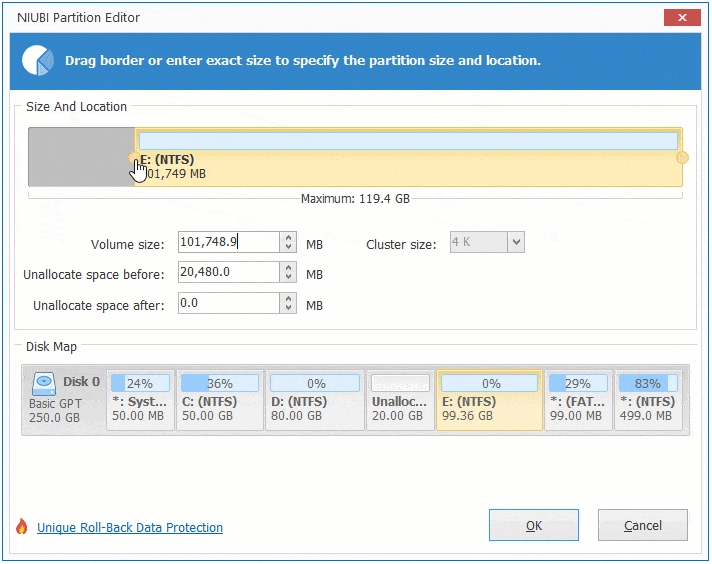Focus the Unallocate space after field
712x564 pixels.
tap(227, 303)
